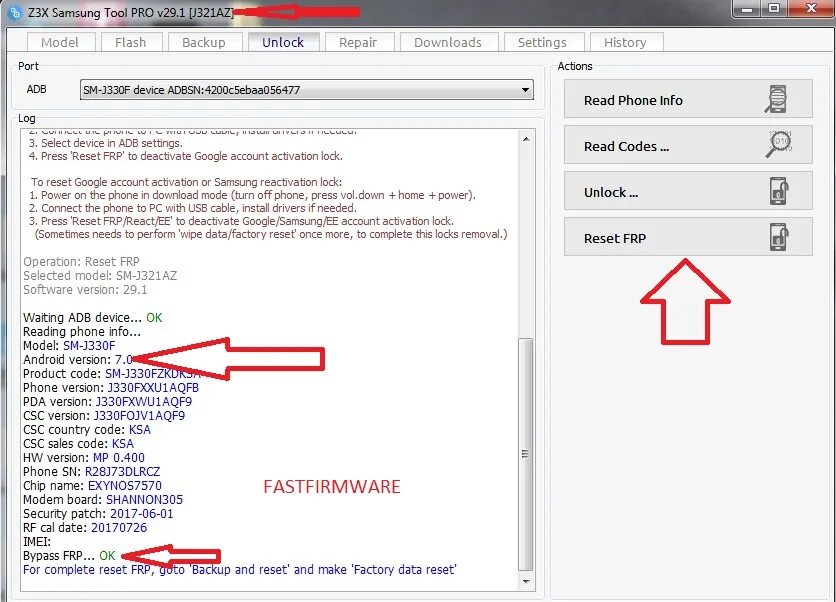Open the Backup tab
836x602 pixels.
point(204,42)
